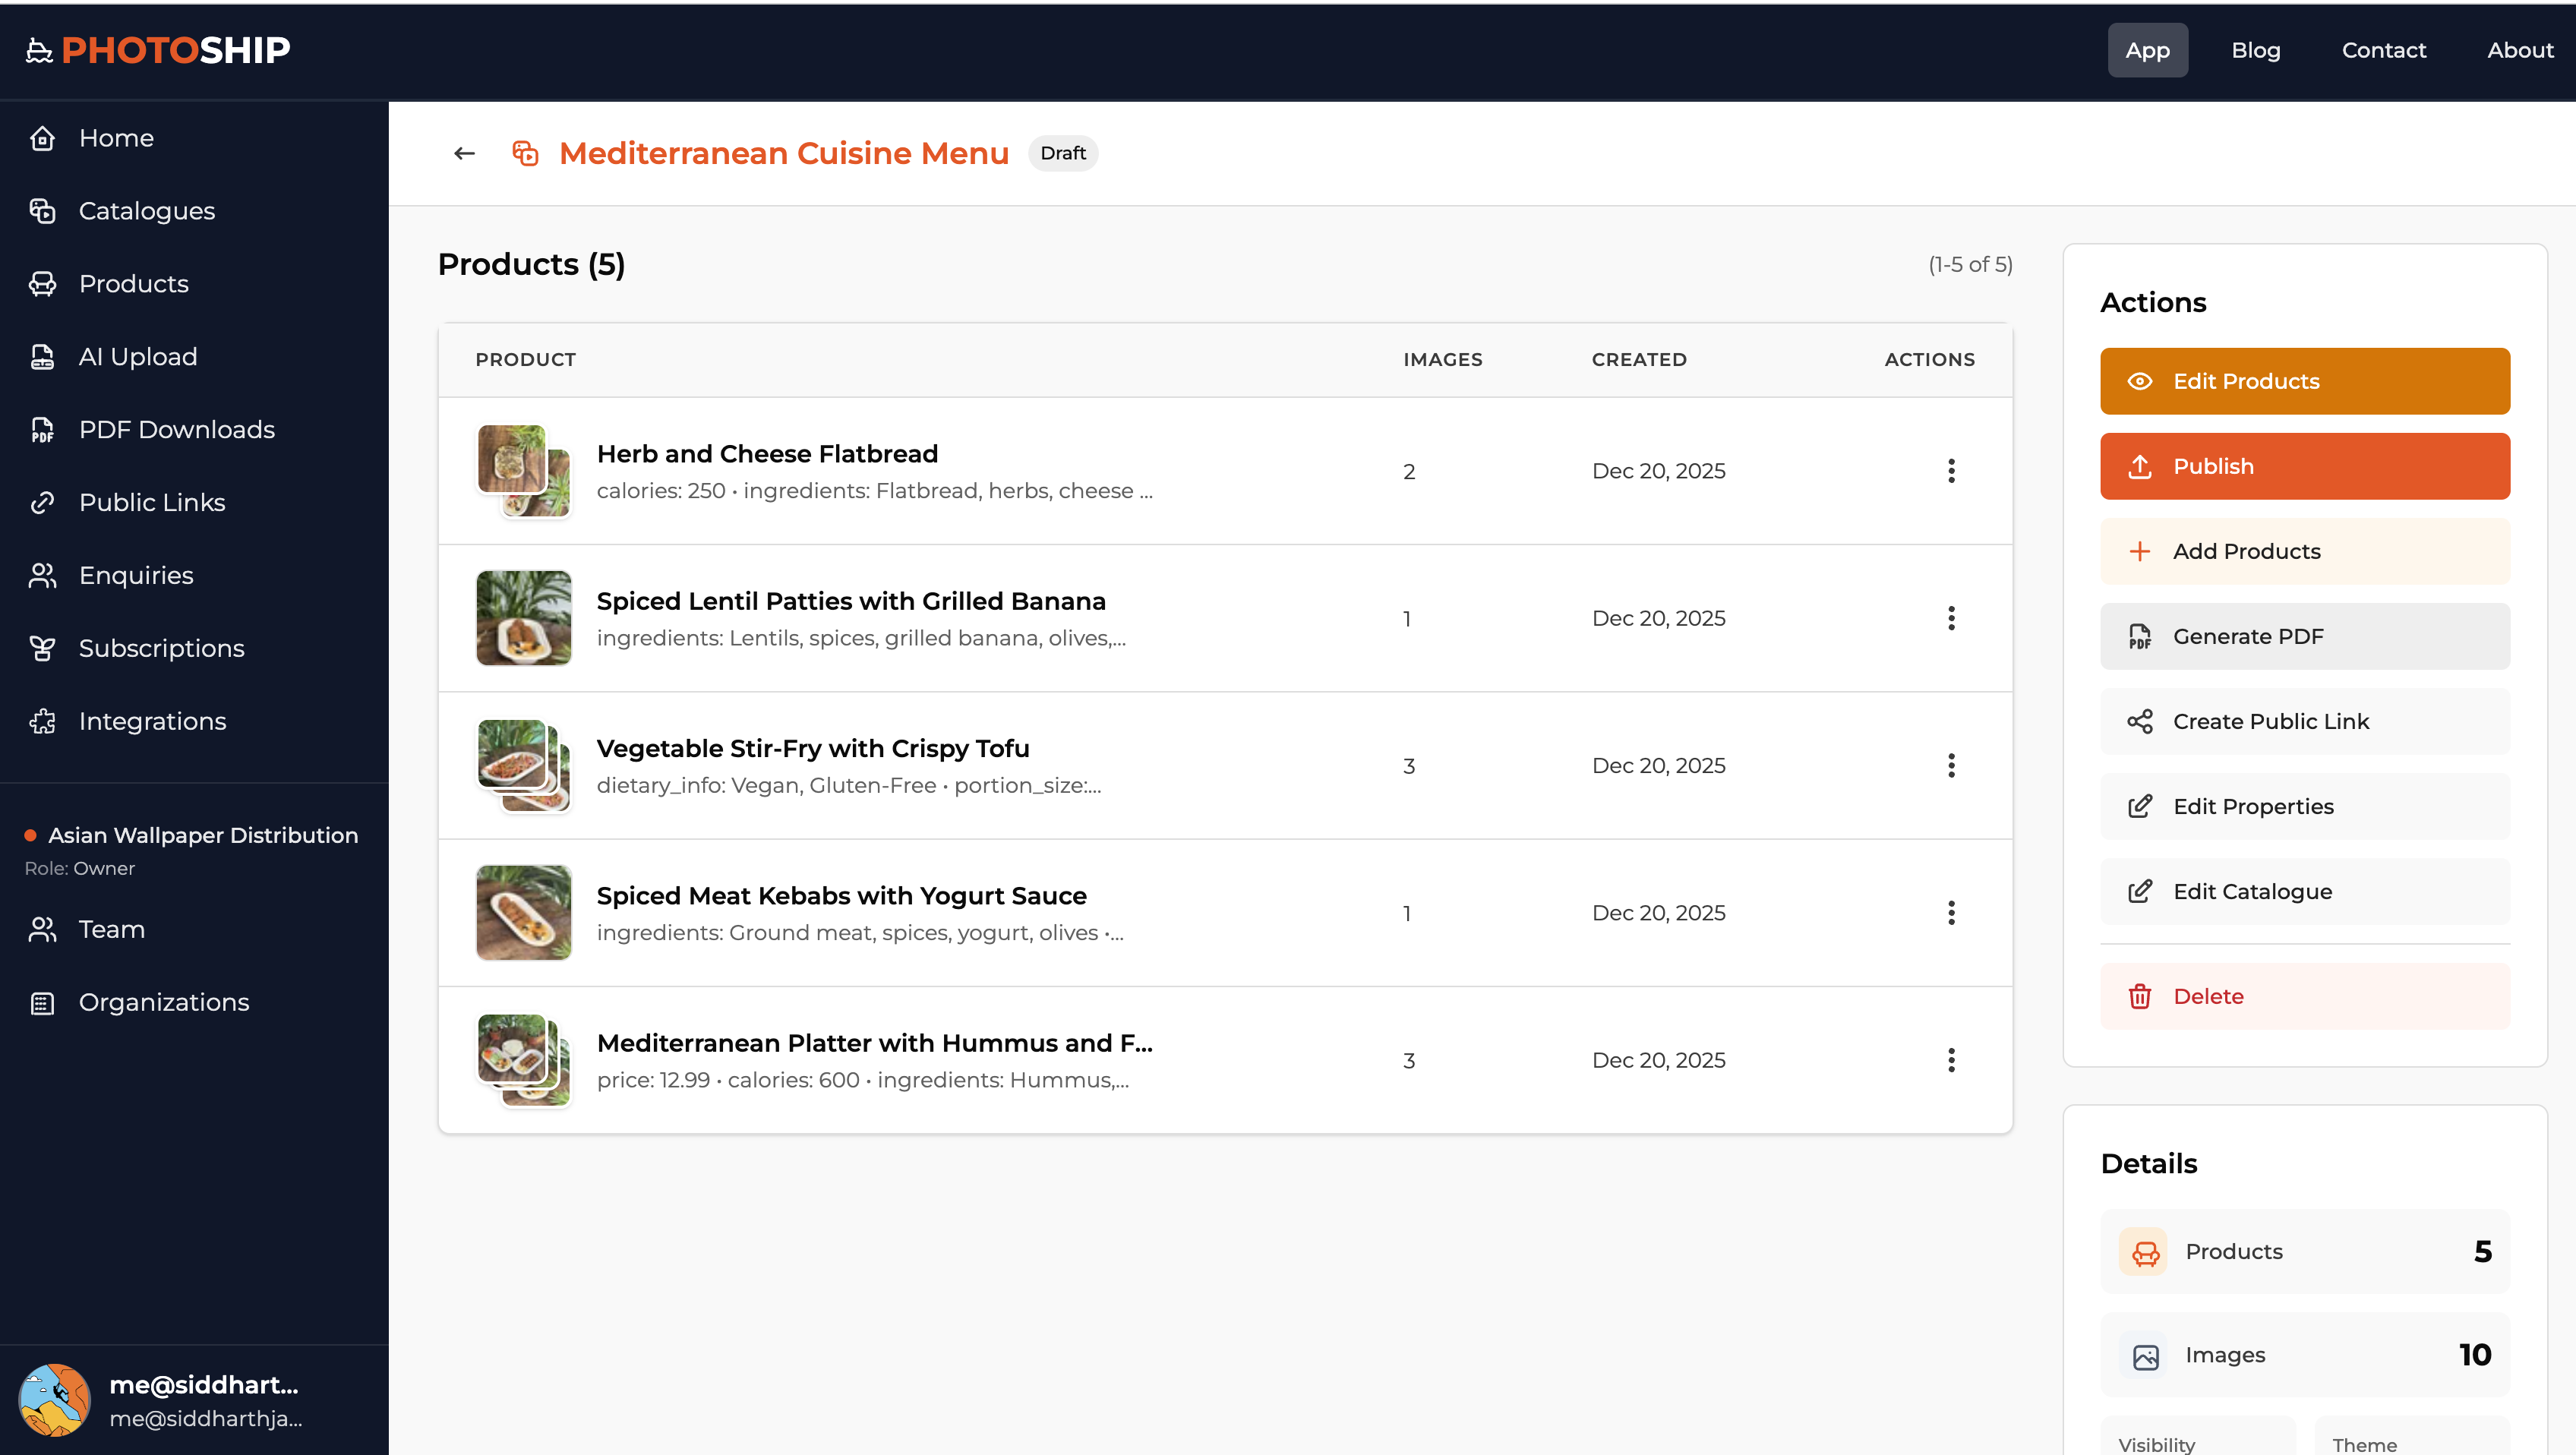The height and width of the screenshot is (1455, 2576).
Task: Open the About page from the top bar
Action: click(2519, 50)
